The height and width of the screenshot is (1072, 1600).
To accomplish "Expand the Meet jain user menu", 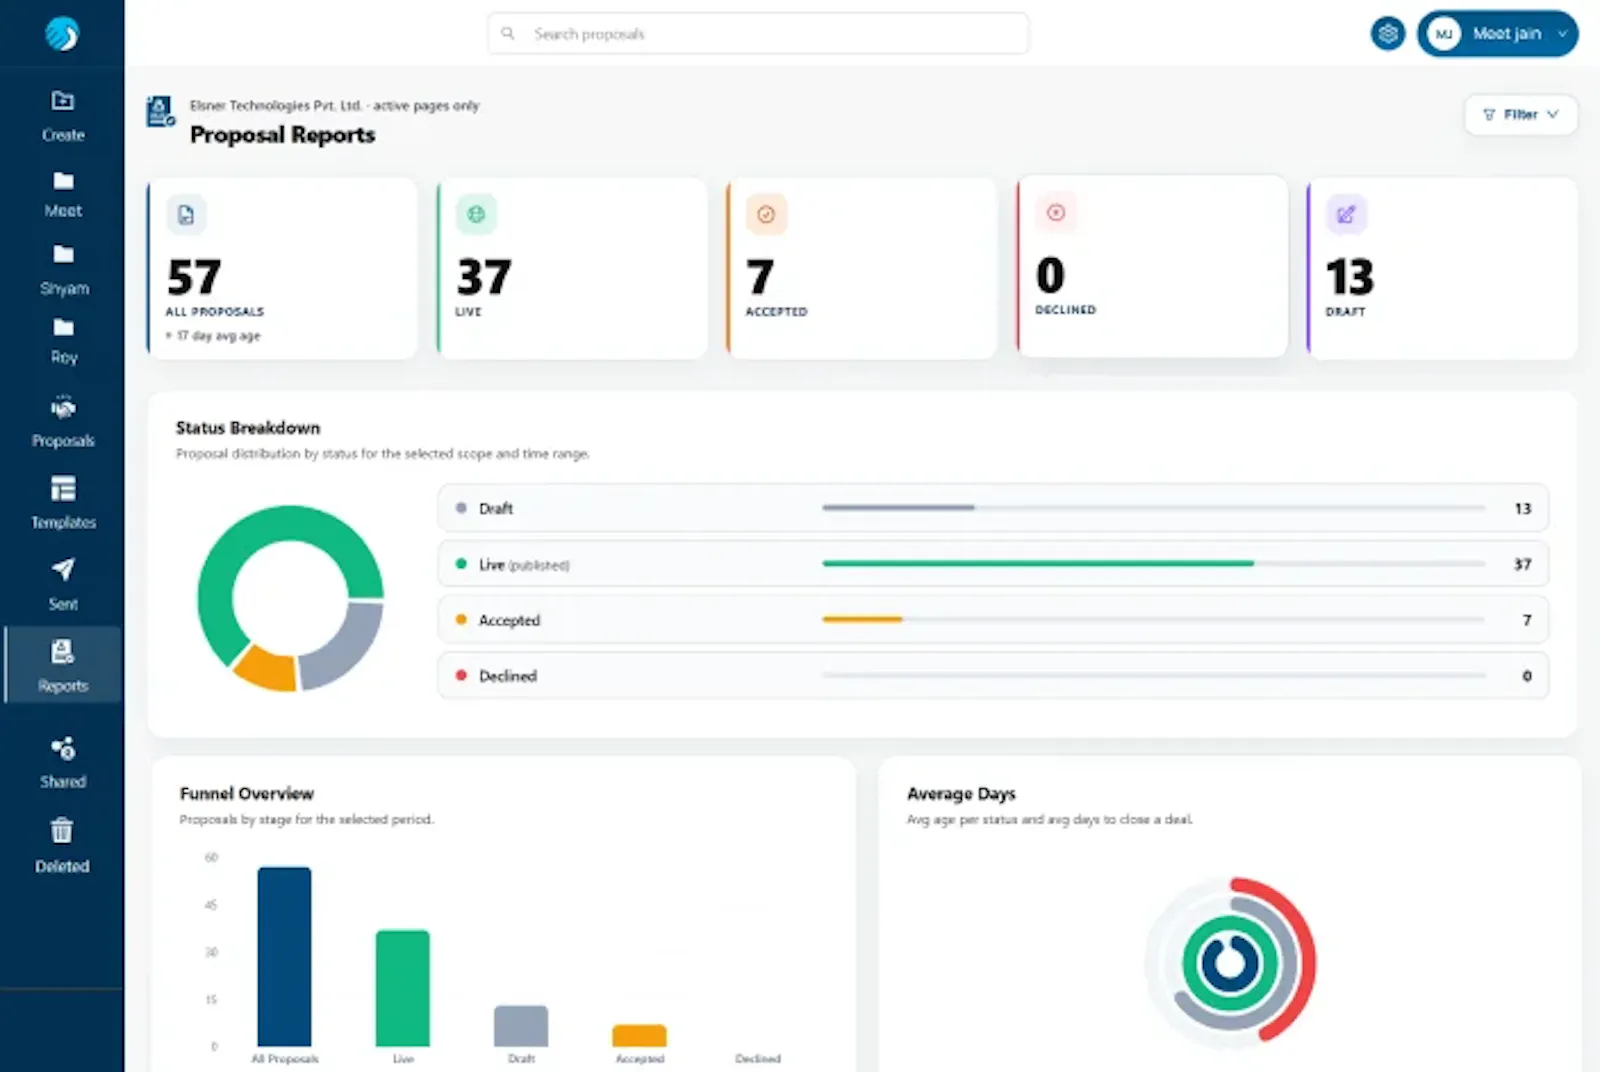I will 1498,34.
